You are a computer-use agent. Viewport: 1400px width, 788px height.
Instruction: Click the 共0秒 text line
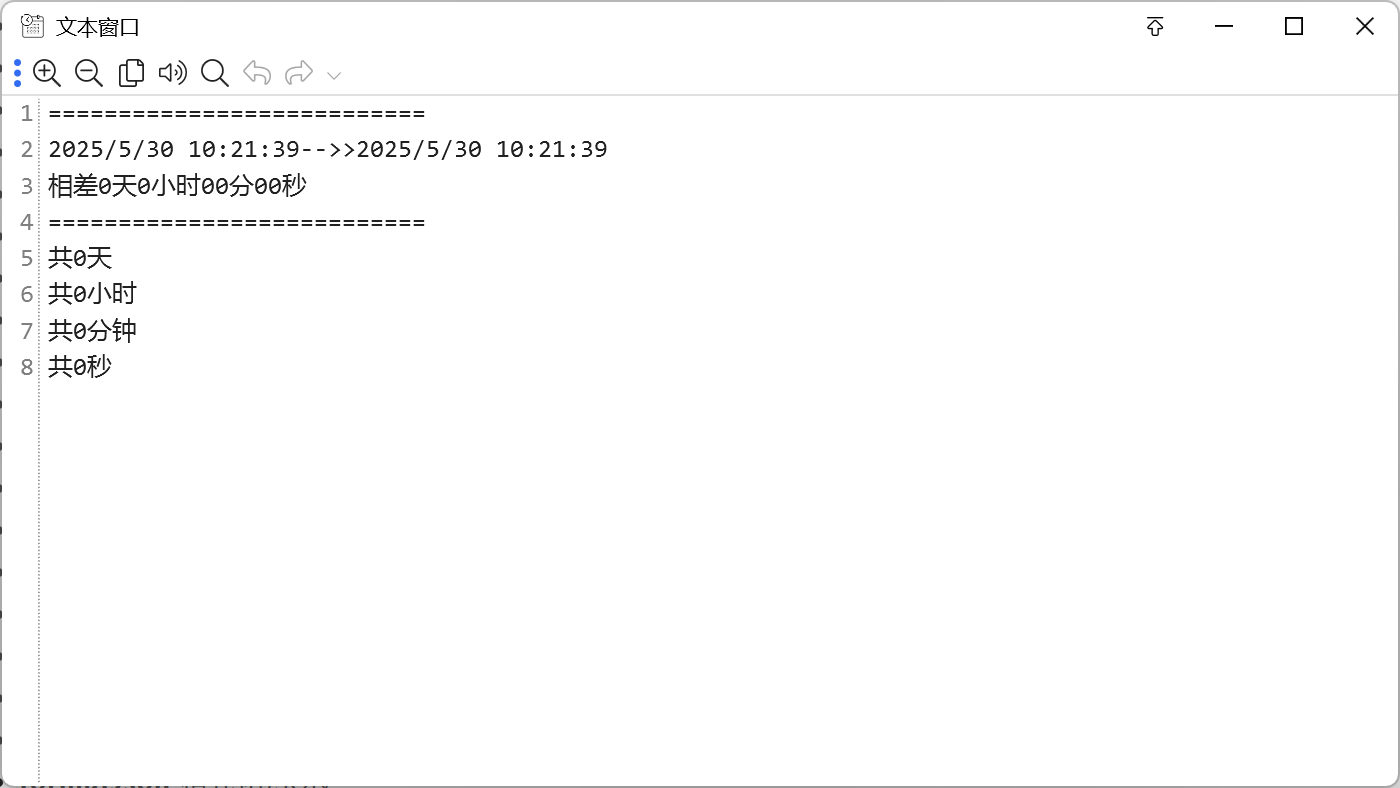(x=80, y=366)
